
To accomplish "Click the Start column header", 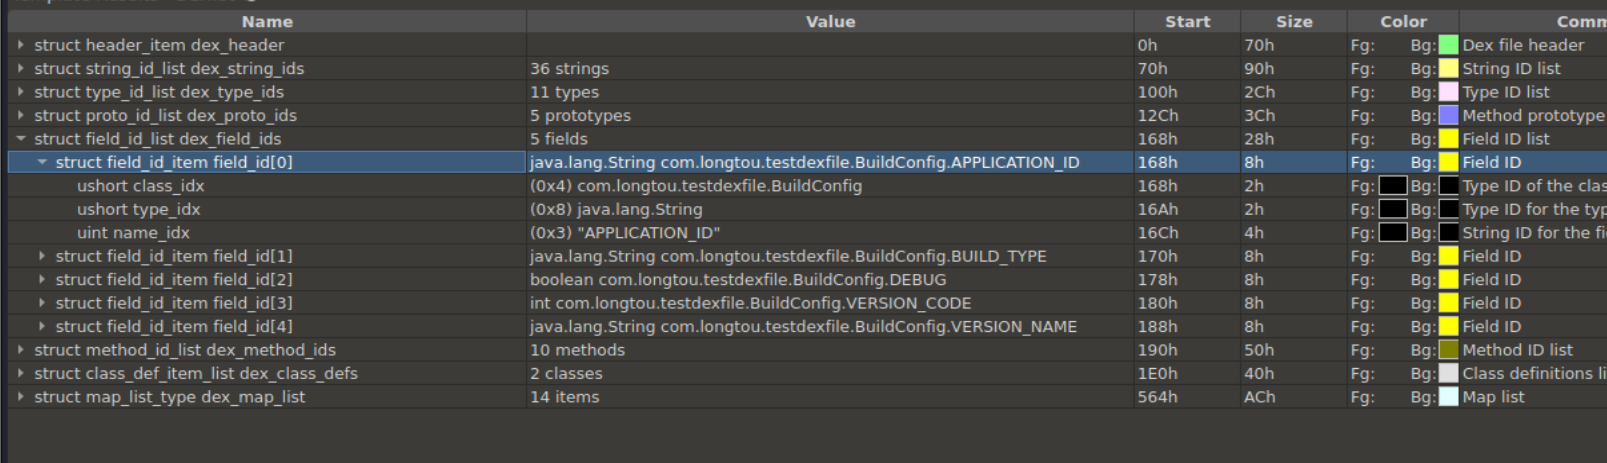I will coord(1187,21).
